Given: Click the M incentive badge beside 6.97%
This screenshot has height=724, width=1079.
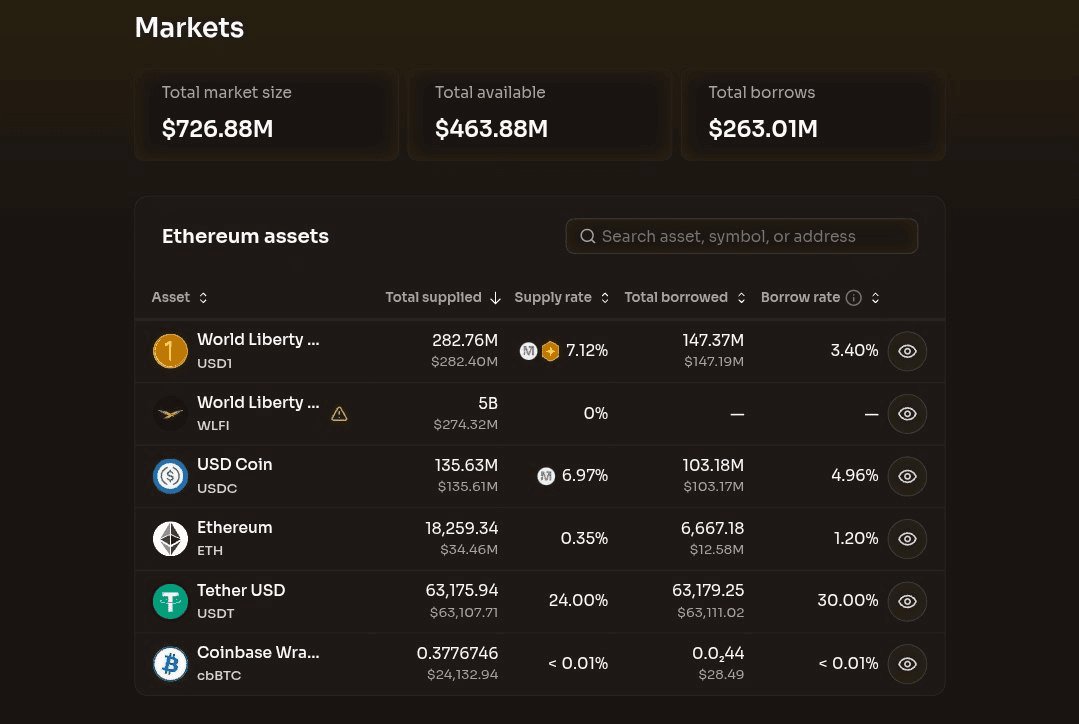Looking at the screenshot, I should 546,476.
